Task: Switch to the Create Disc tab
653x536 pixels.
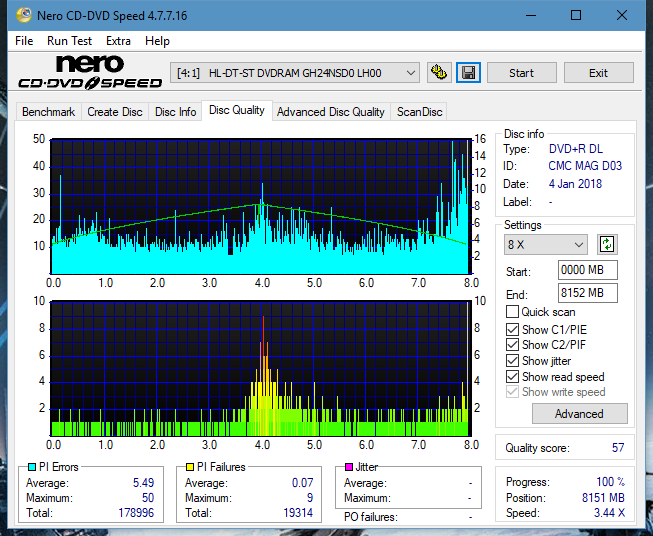Action: 115,112
